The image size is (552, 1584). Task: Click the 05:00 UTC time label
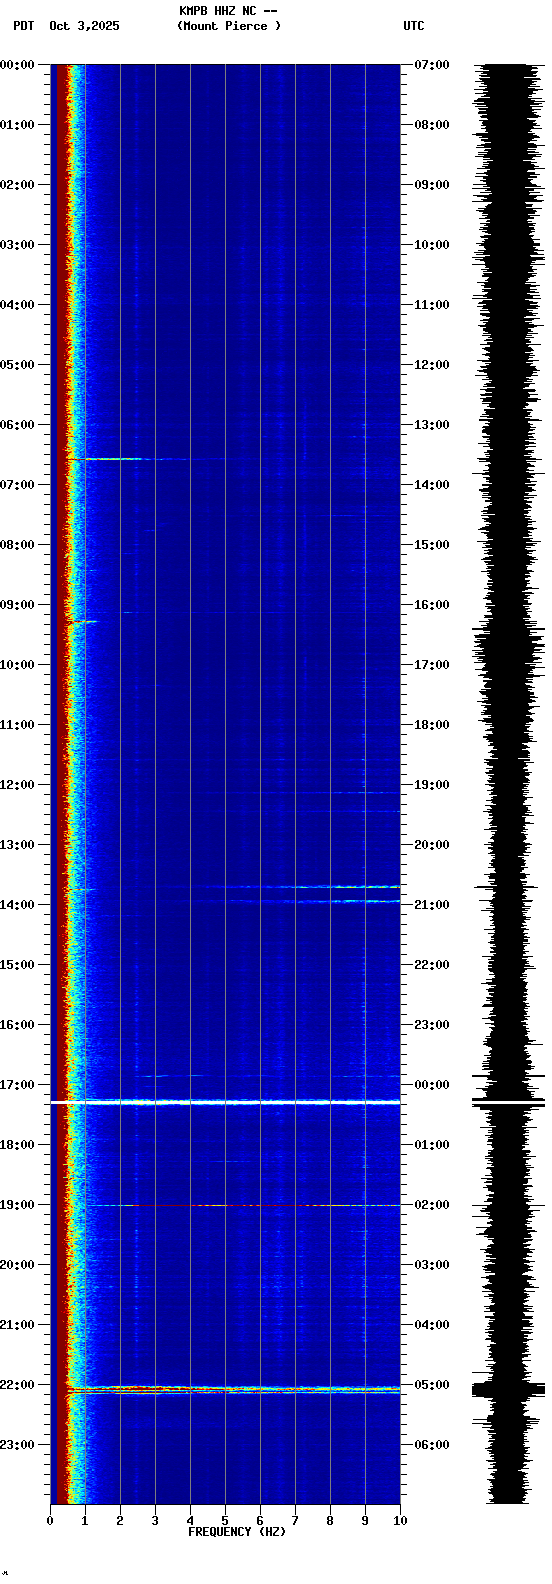tap(432, 1385)
